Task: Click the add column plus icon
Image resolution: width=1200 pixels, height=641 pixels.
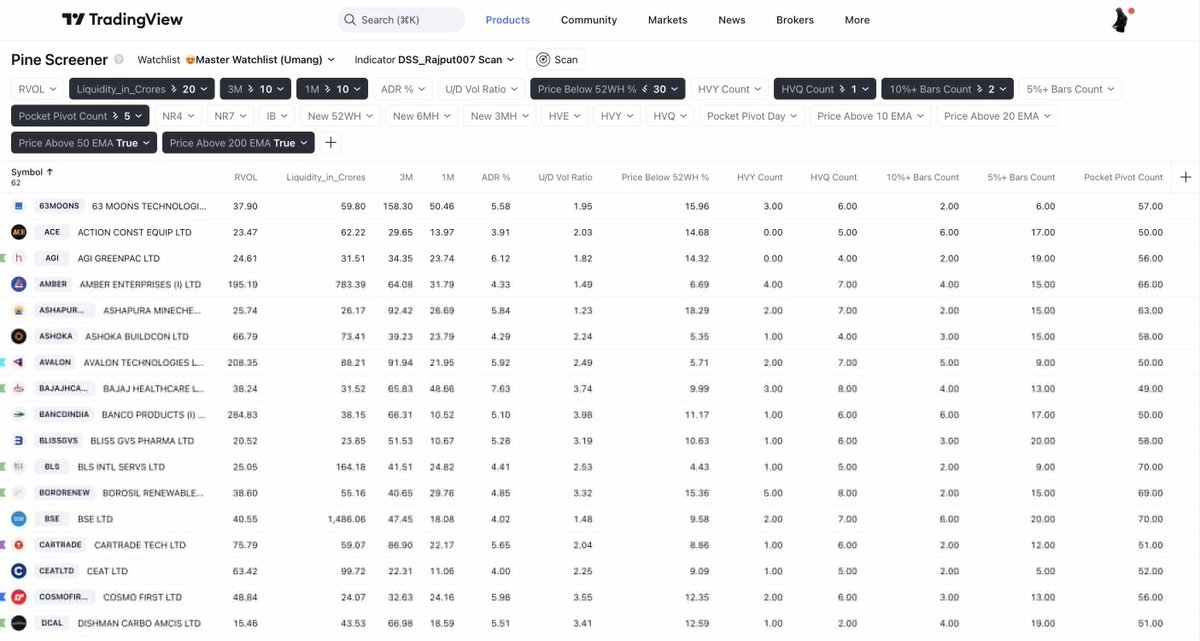Action: pyautogui.click(x=1186, y=177)
